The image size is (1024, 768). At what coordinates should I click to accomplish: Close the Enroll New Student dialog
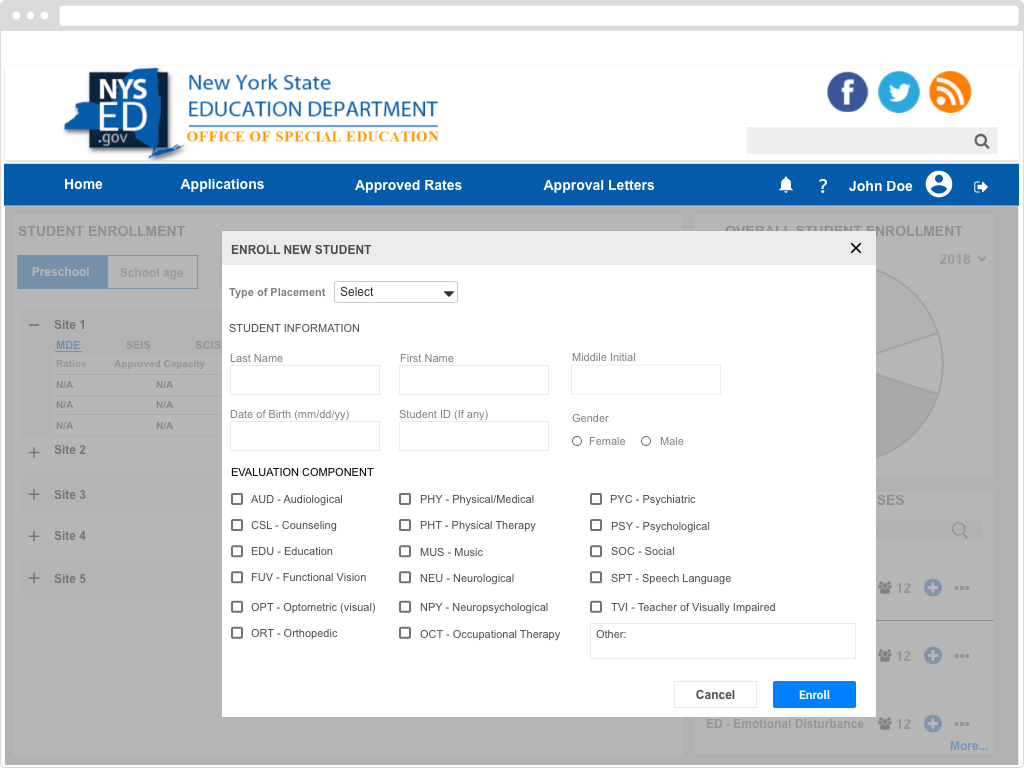855,248
